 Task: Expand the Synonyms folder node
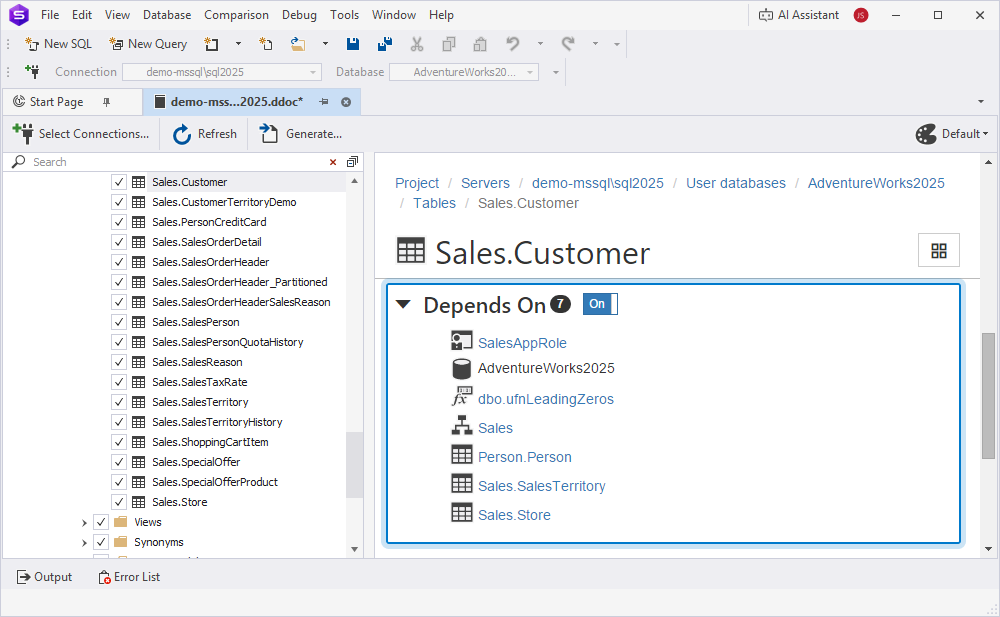[84, 542]
